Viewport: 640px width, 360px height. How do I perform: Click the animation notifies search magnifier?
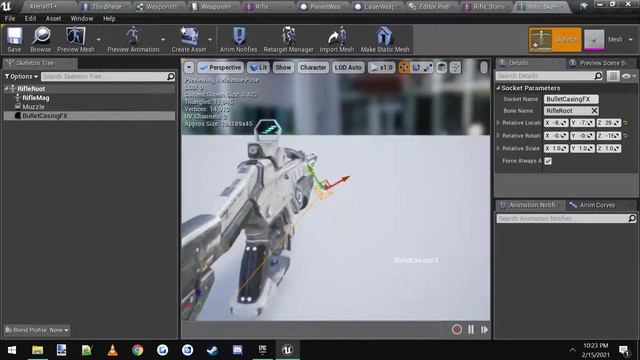pos(631,218)
